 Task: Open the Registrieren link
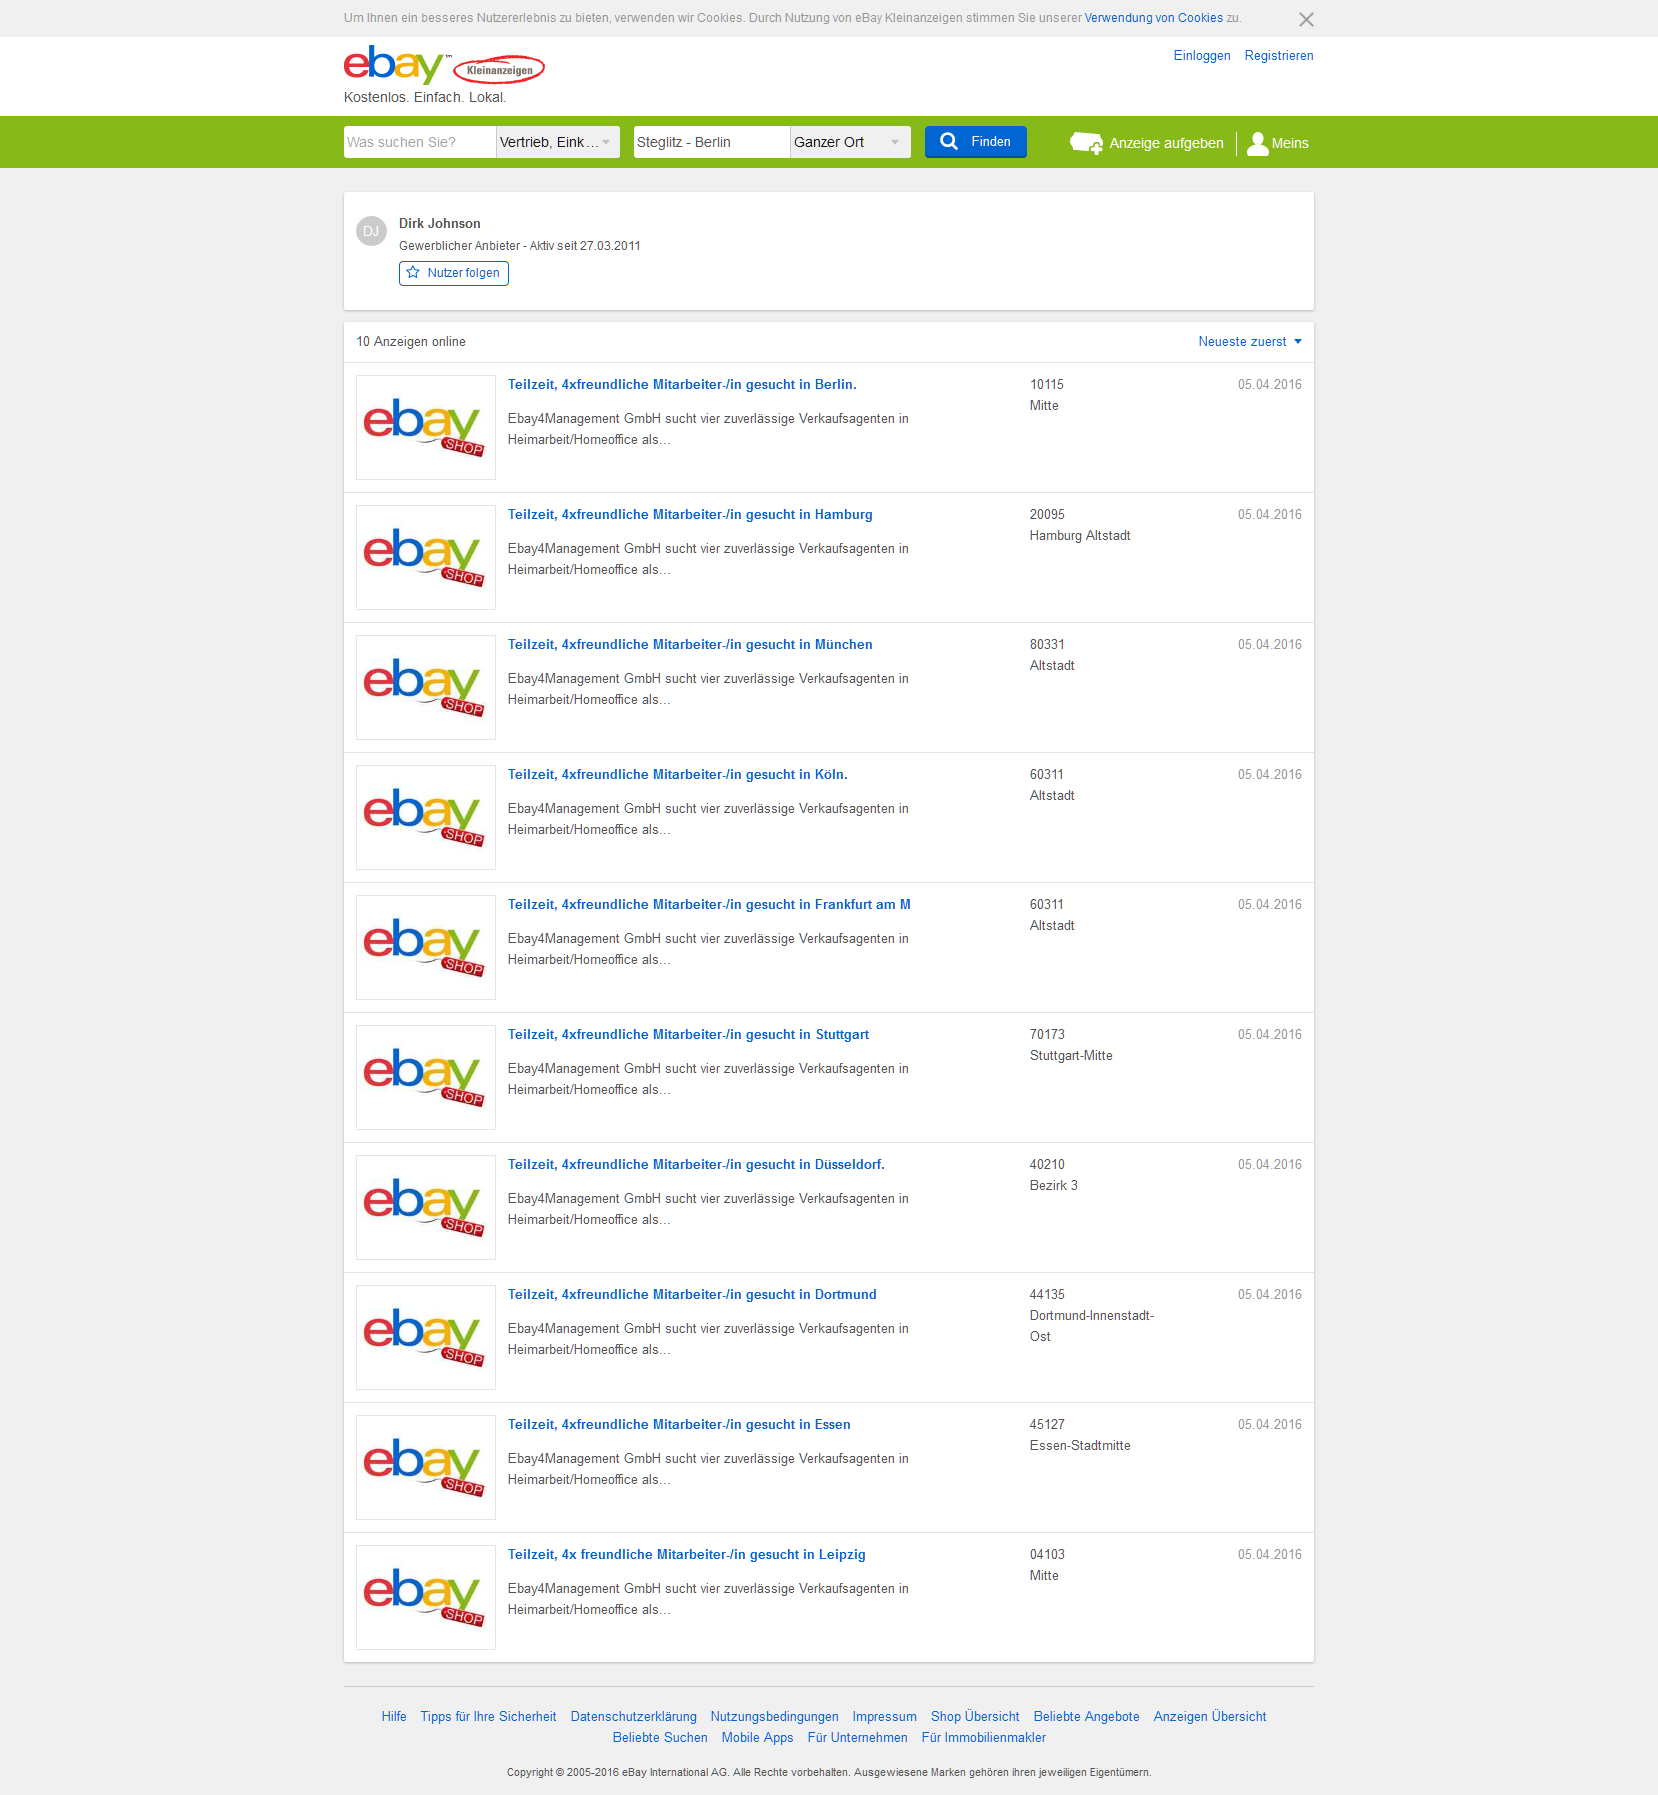point(1279,56)
